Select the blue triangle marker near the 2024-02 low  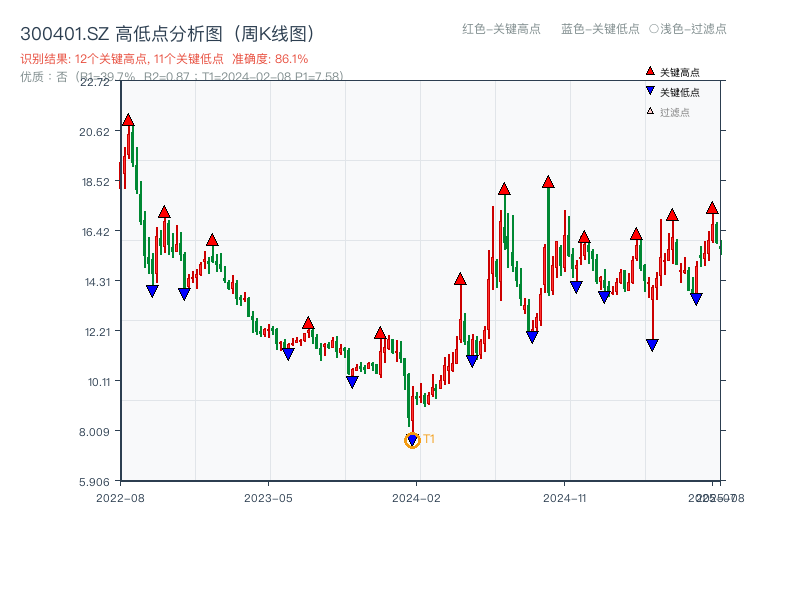[412, 437]
